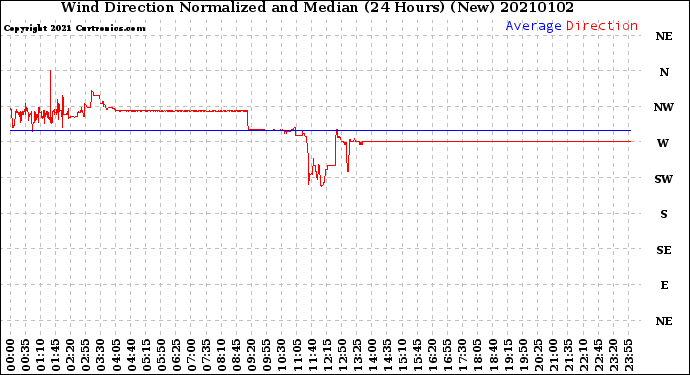Click the 00:00 time label
Screen dimensions: 690x375
(11, 355)
